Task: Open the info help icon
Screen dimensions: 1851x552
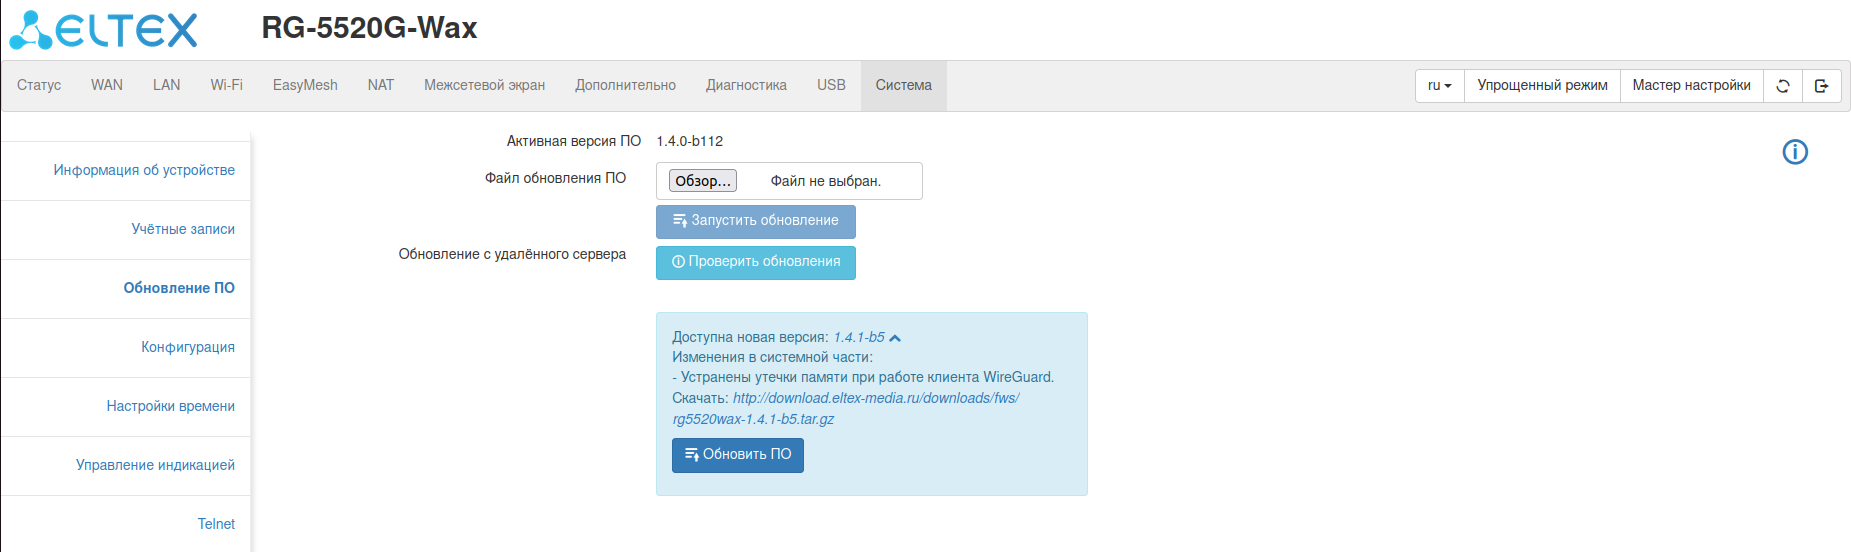Action: (1795, 152)
